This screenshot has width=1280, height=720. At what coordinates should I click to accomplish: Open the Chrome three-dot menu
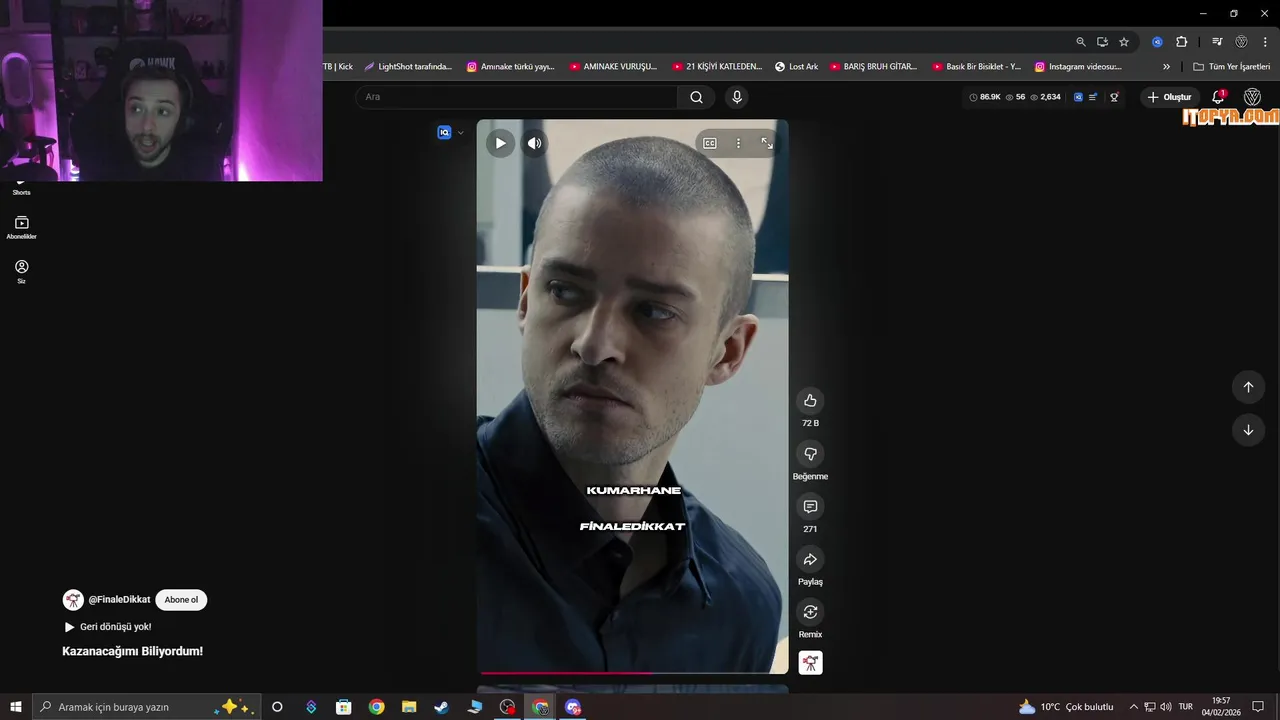pyautogui.click(x=1266, y=42)
